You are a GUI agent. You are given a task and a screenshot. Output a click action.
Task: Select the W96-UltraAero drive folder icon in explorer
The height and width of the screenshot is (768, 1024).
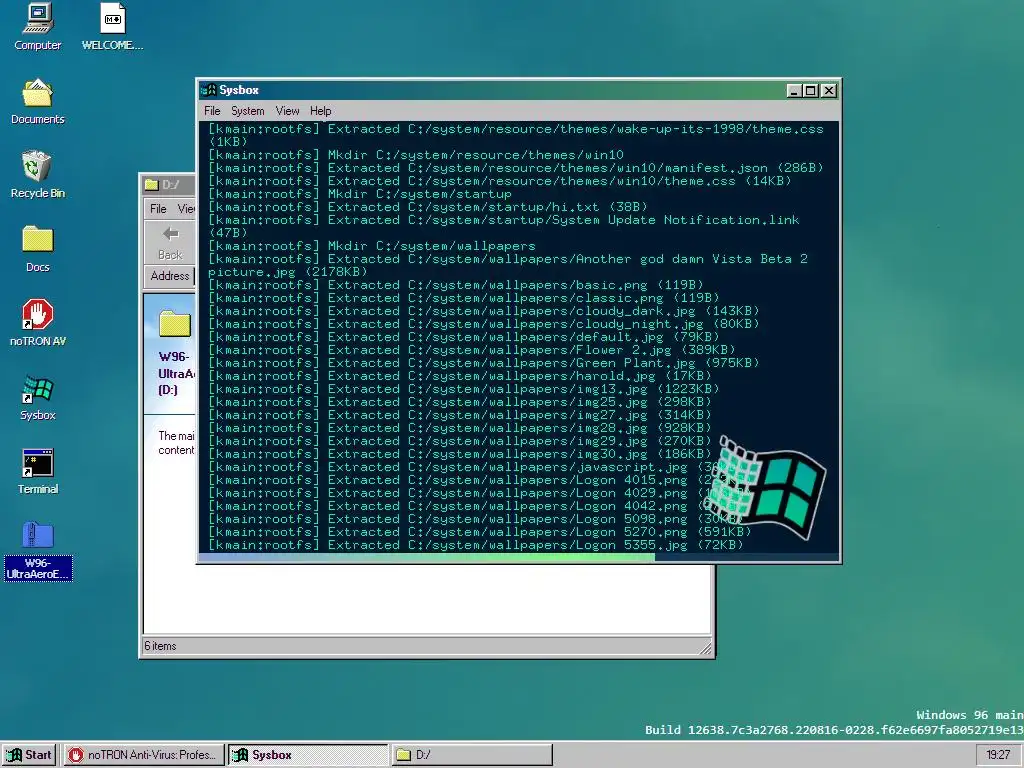pos(174,323)
